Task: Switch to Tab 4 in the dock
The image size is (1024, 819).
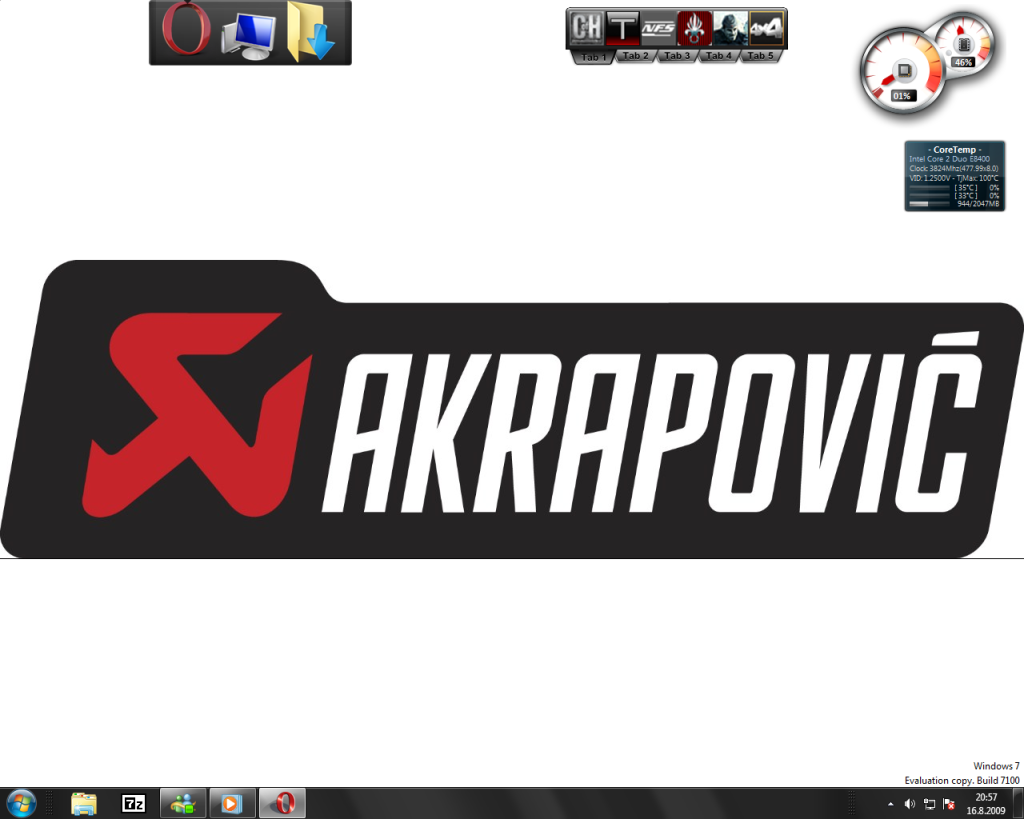Action: tap(718, 56)
